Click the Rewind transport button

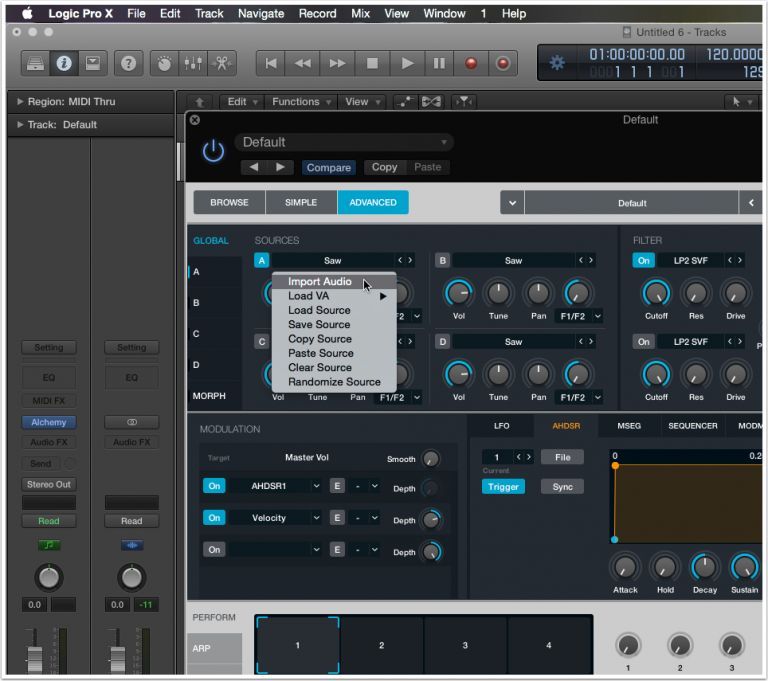303,63
